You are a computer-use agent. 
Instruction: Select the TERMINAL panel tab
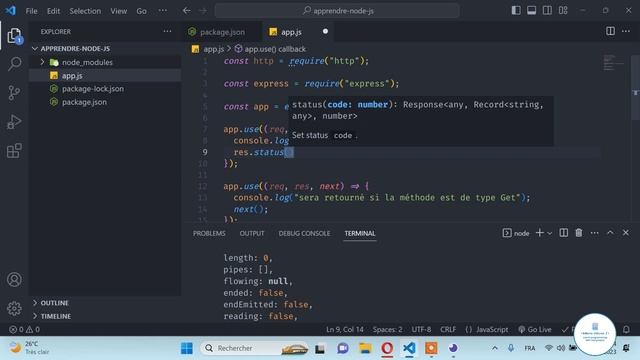(x=360, y=233)
